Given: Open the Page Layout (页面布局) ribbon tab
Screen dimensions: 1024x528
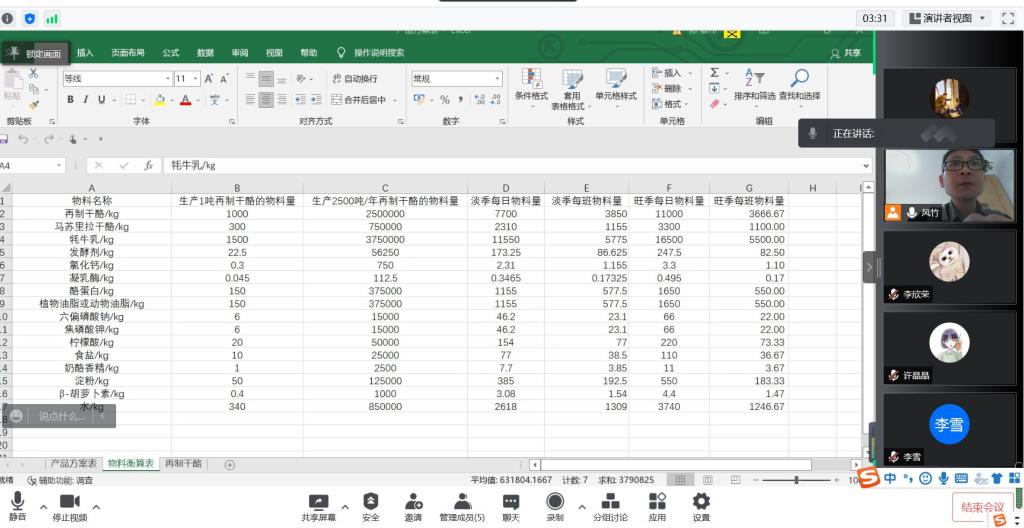Looking at the screenshot, I should click(127, 53).
